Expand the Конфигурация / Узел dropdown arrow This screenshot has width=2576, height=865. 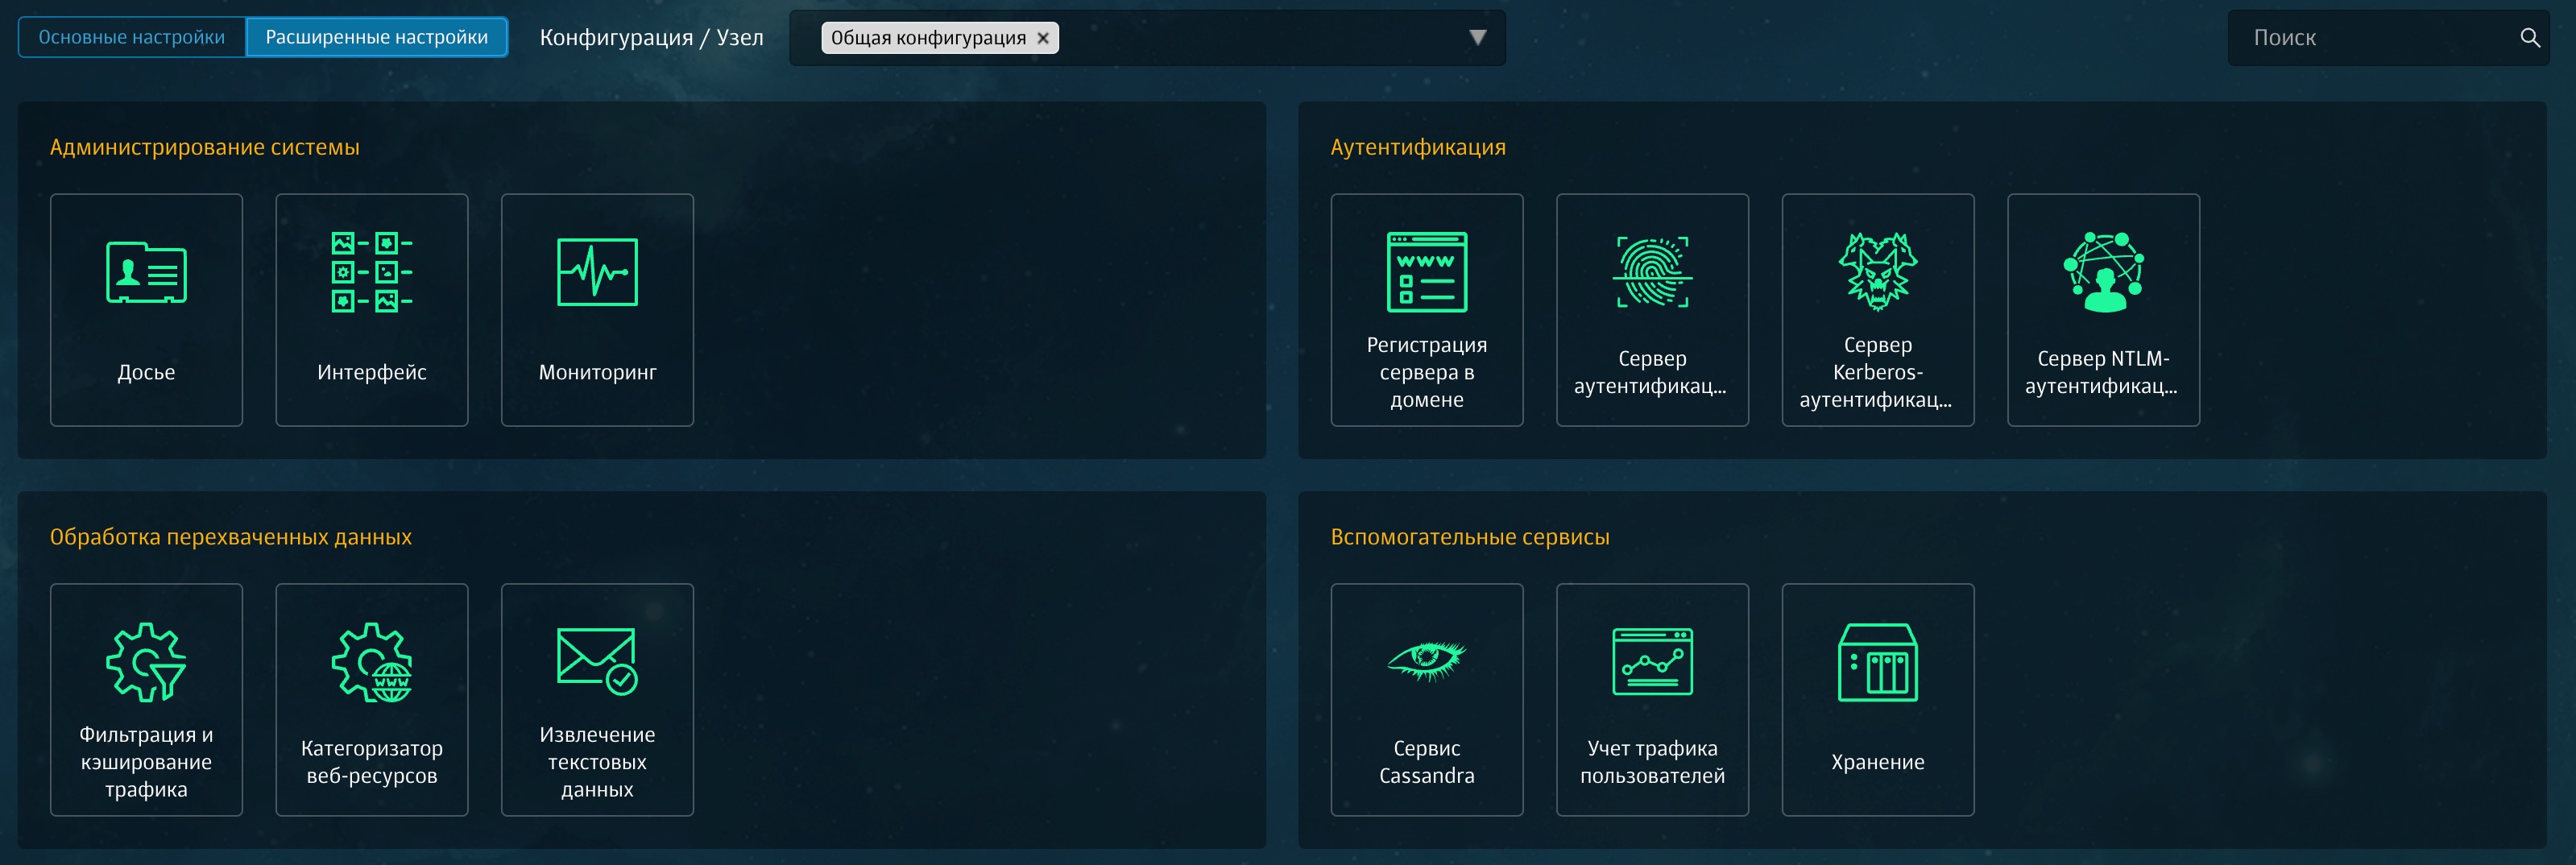[1477, 38]
